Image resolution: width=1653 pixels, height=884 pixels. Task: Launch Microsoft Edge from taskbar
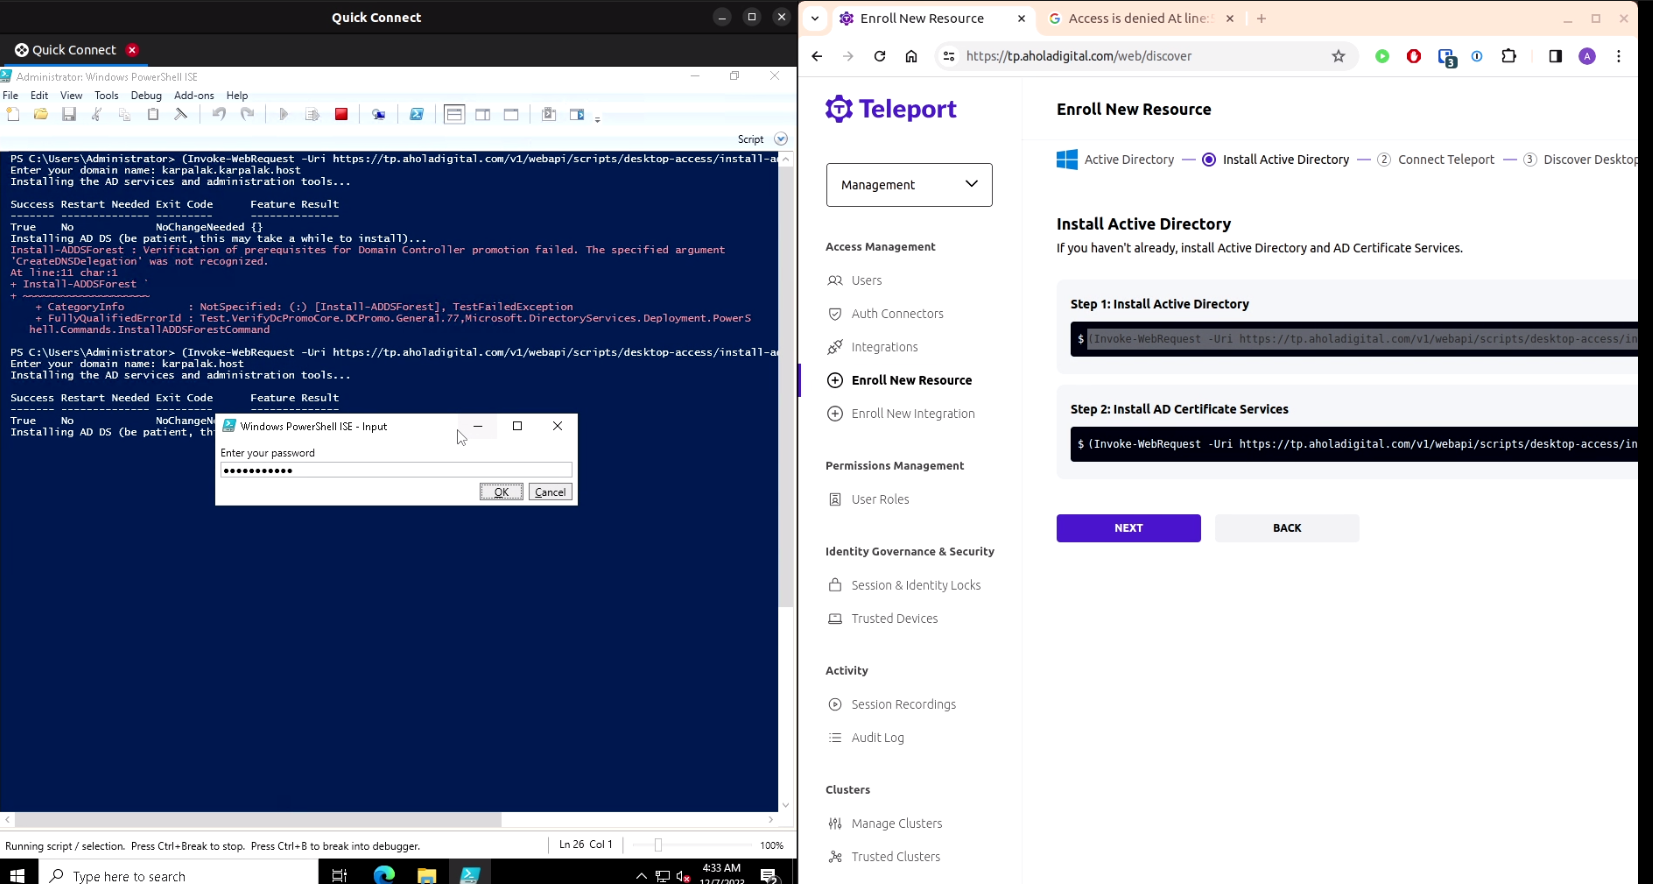(384, 875)
